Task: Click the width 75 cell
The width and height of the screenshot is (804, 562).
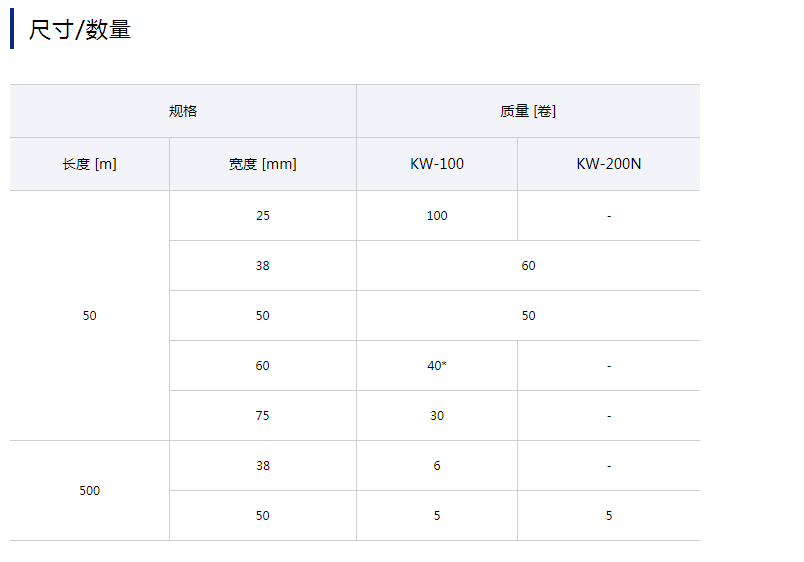Action: (262, 415)
